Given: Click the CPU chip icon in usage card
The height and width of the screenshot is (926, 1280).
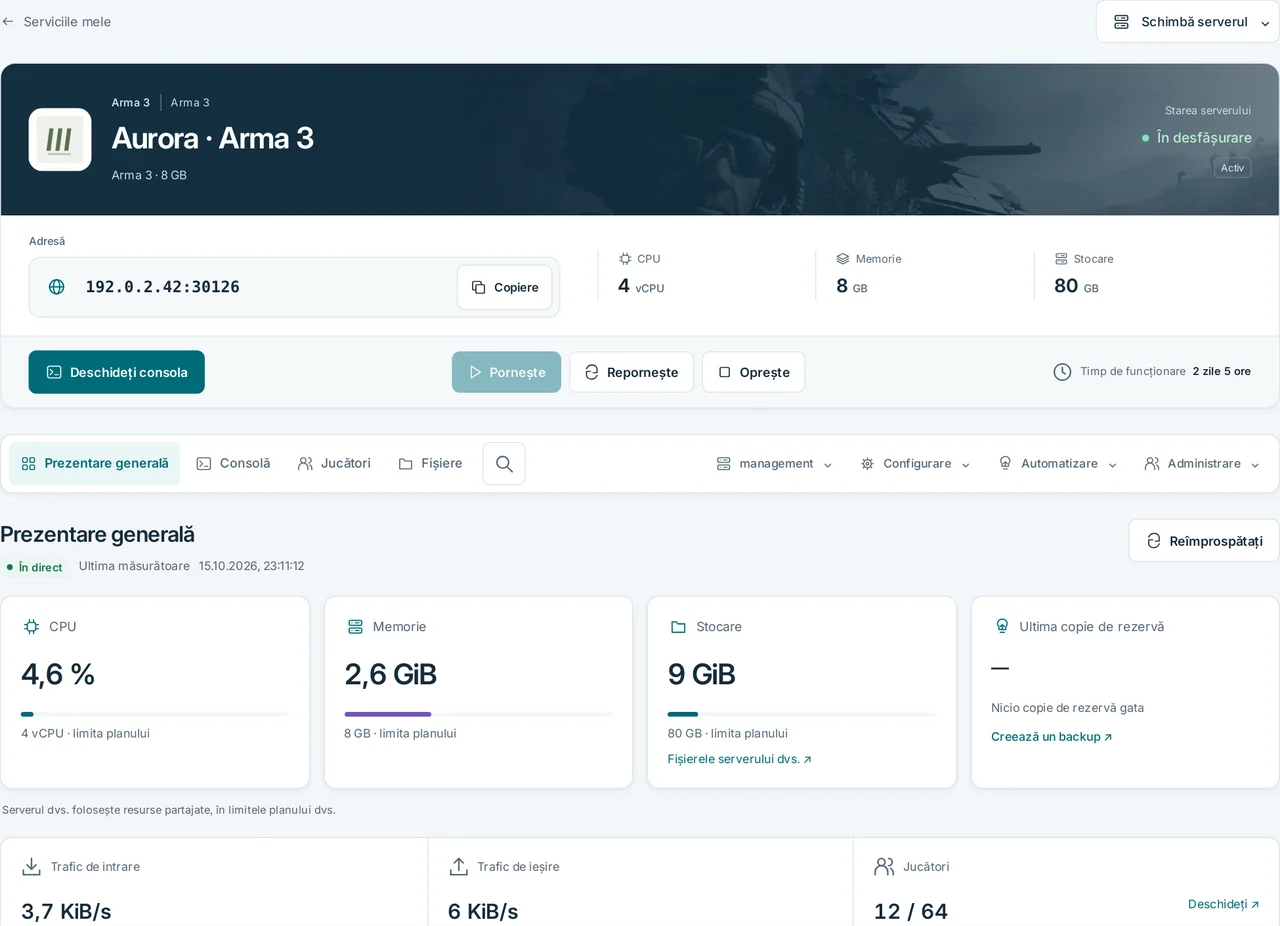Looking at the screenshot, I should pyautogui.click(x=31, y=627).
